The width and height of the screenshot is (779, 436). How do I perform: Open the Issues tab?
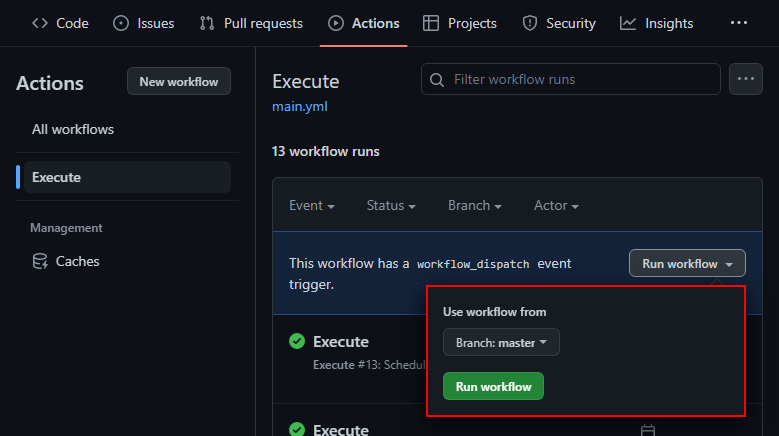click(144, 23)
